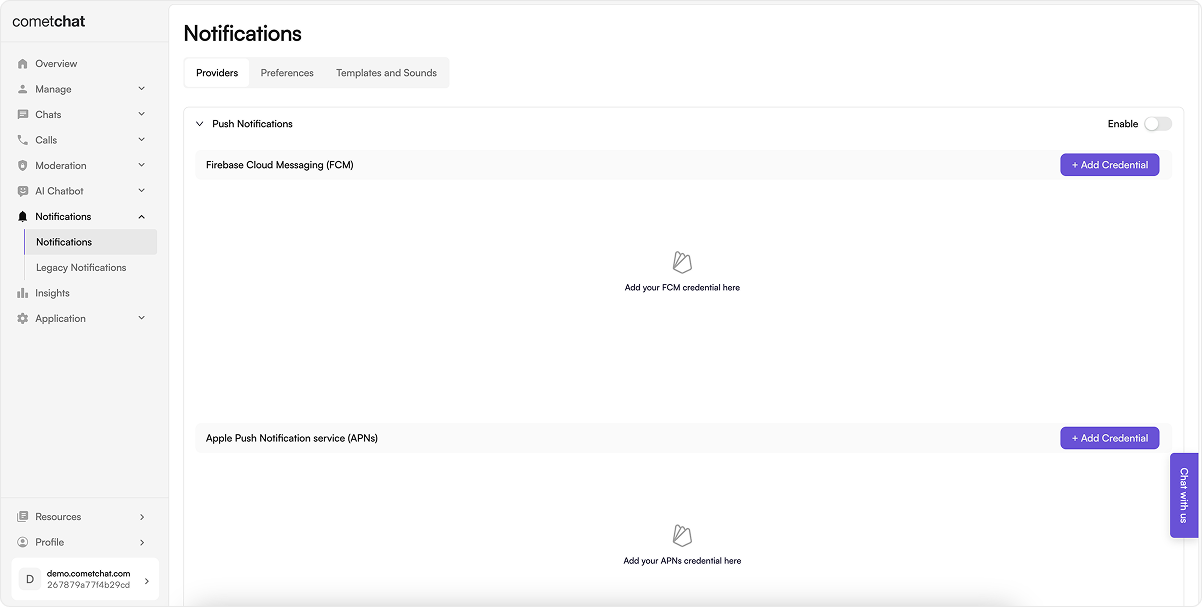Add a Firebase Cloud Messaging credential
The image size is (1202, 607).
(x=1109, y=164)
